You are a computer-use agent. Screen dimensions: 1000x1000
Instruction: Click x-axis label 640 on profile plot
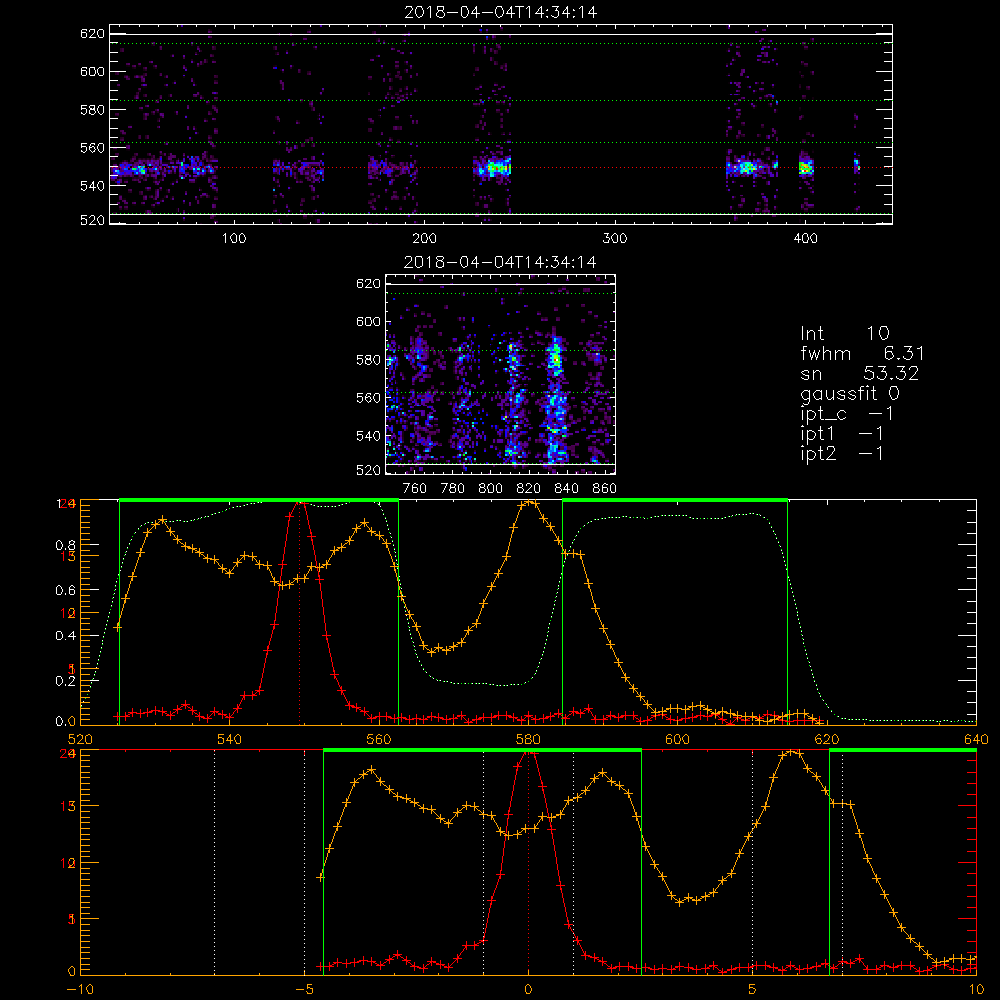tap(976, 740)
